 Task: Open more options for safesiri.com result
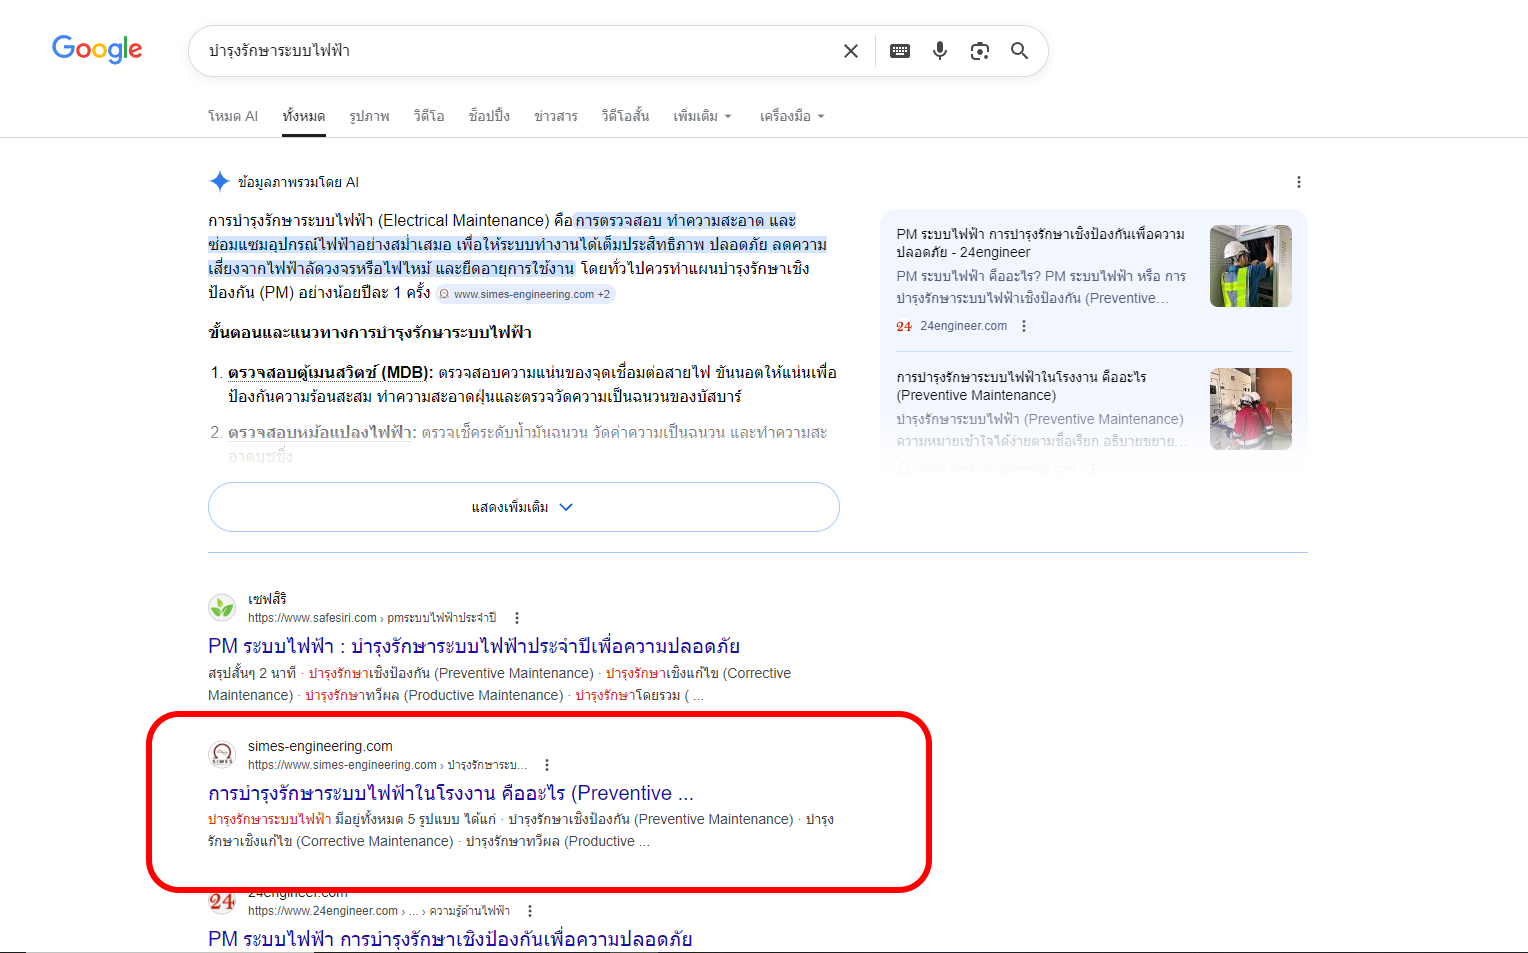click(517, 618)
